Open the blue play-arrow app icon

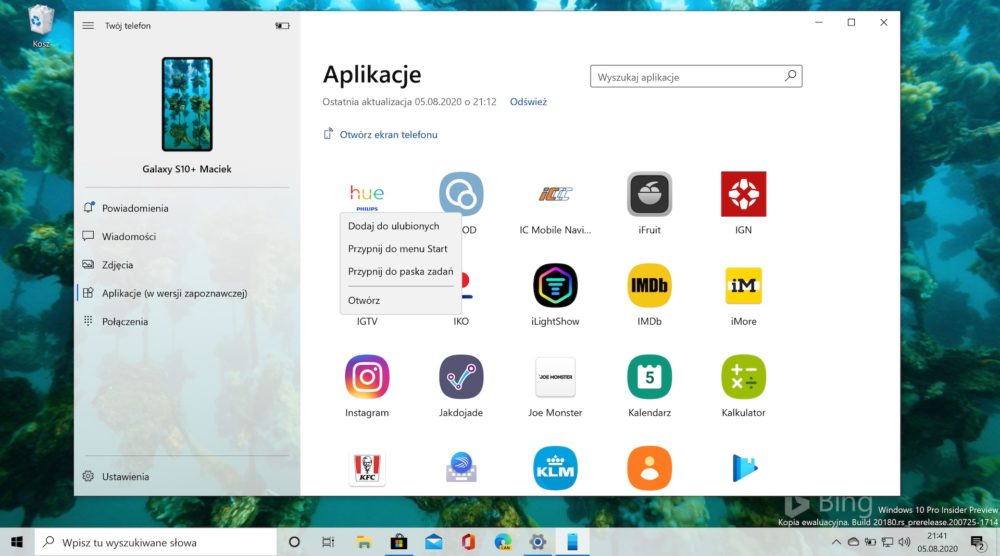[x=744, y=469]
